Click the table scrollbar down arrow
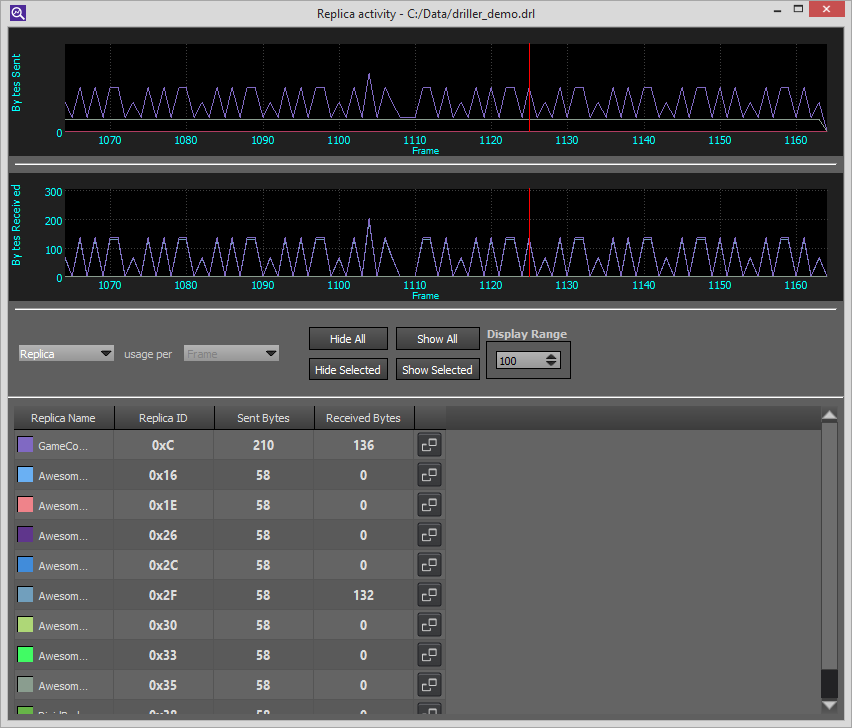The width and height of the screenshot is (852, 728). point(828,705)
